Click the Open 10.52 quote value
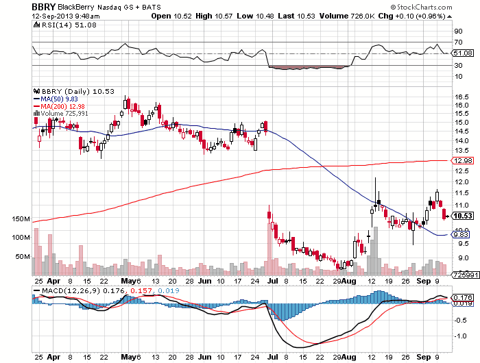Viewport: 480px width, 363px height. 171,16
